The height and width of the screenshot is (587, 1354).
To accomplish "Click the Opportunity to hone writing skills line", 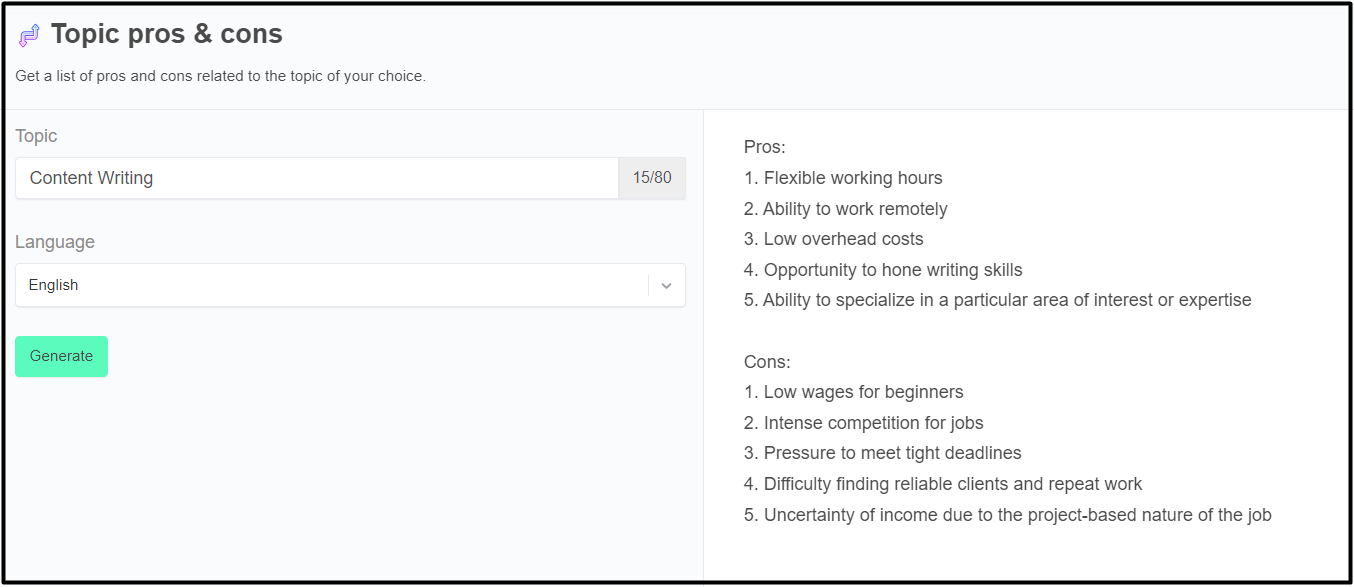I will point(883,270).
